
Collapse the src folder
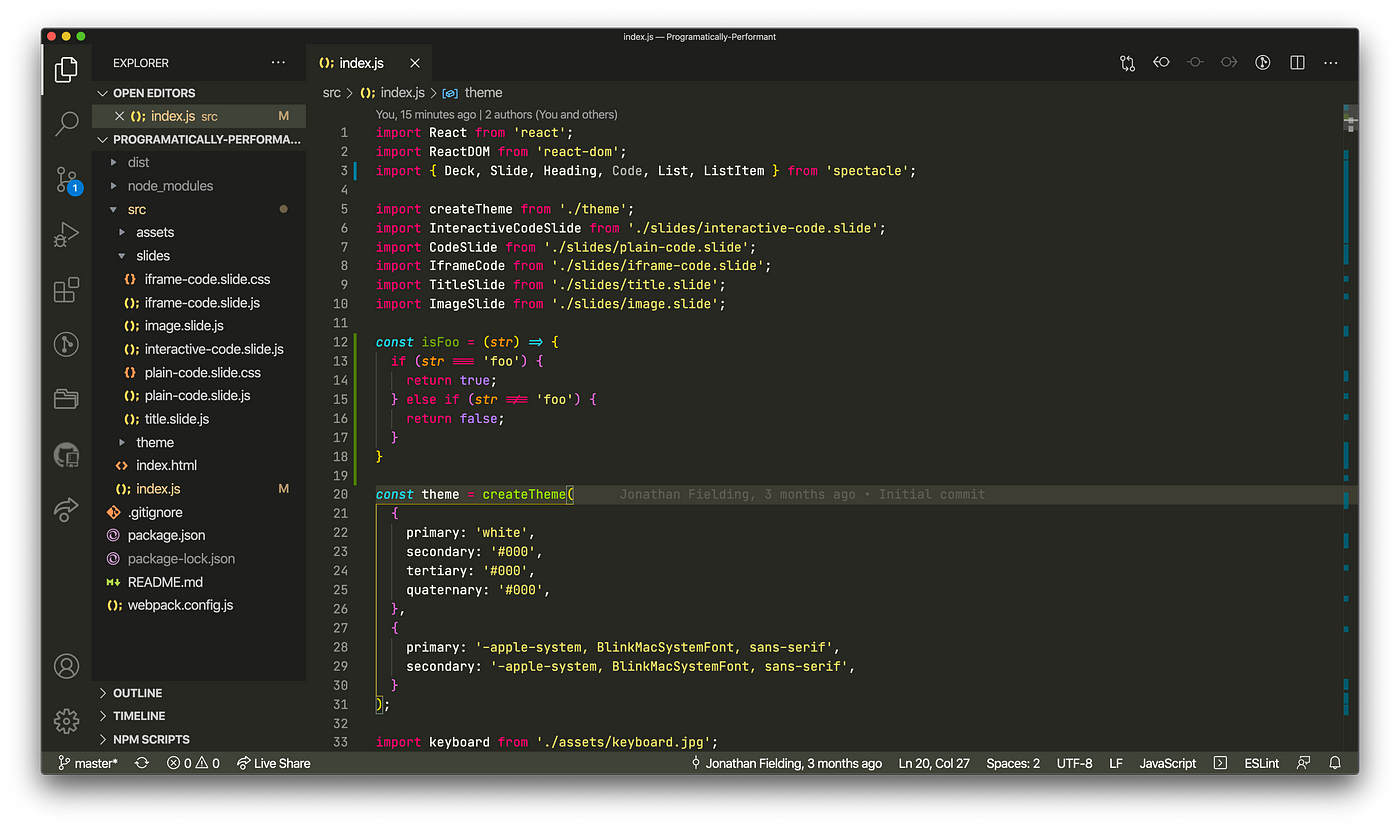coord(198,209)
